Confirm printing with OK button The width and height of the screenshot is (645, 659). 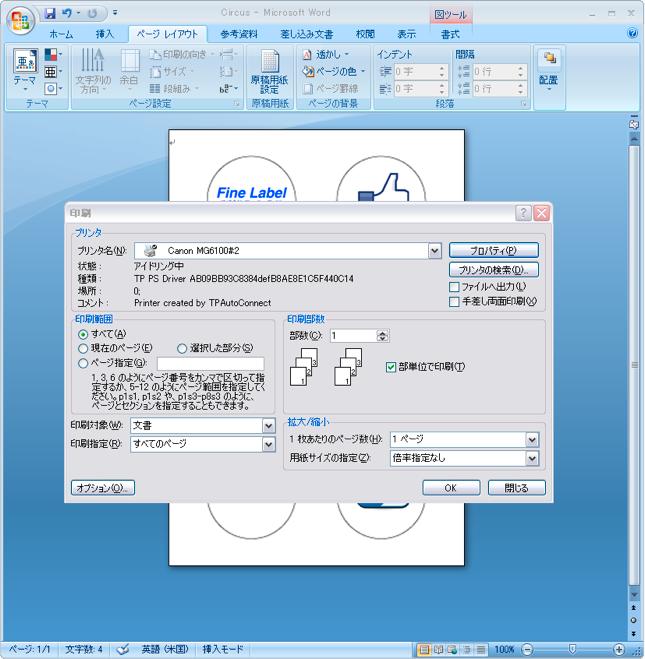pos(451,488)
